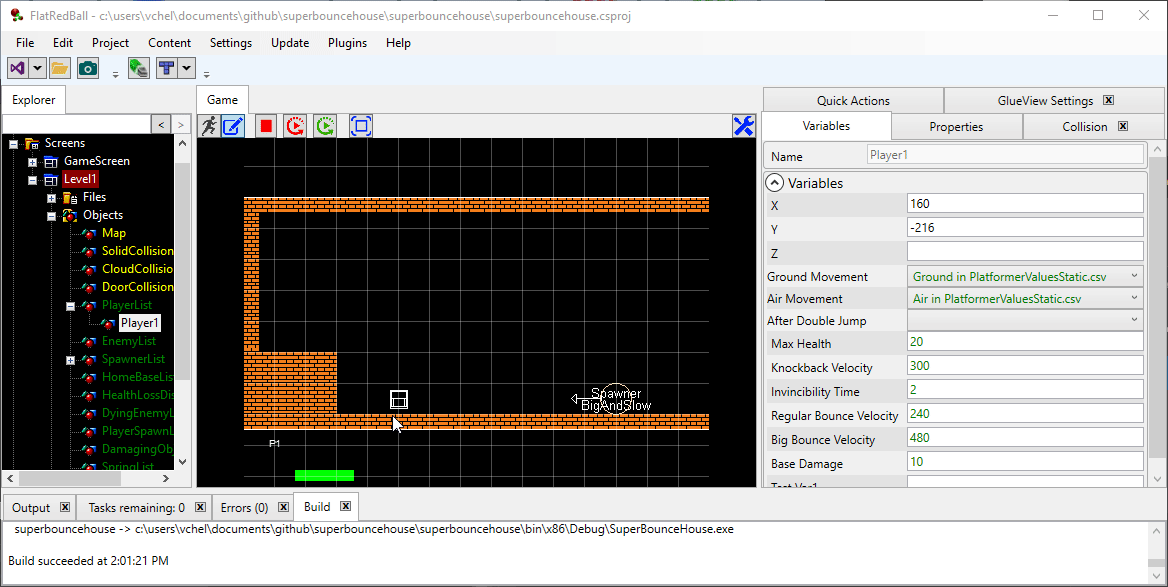Open the Errors (0) tab

point(244,507)
